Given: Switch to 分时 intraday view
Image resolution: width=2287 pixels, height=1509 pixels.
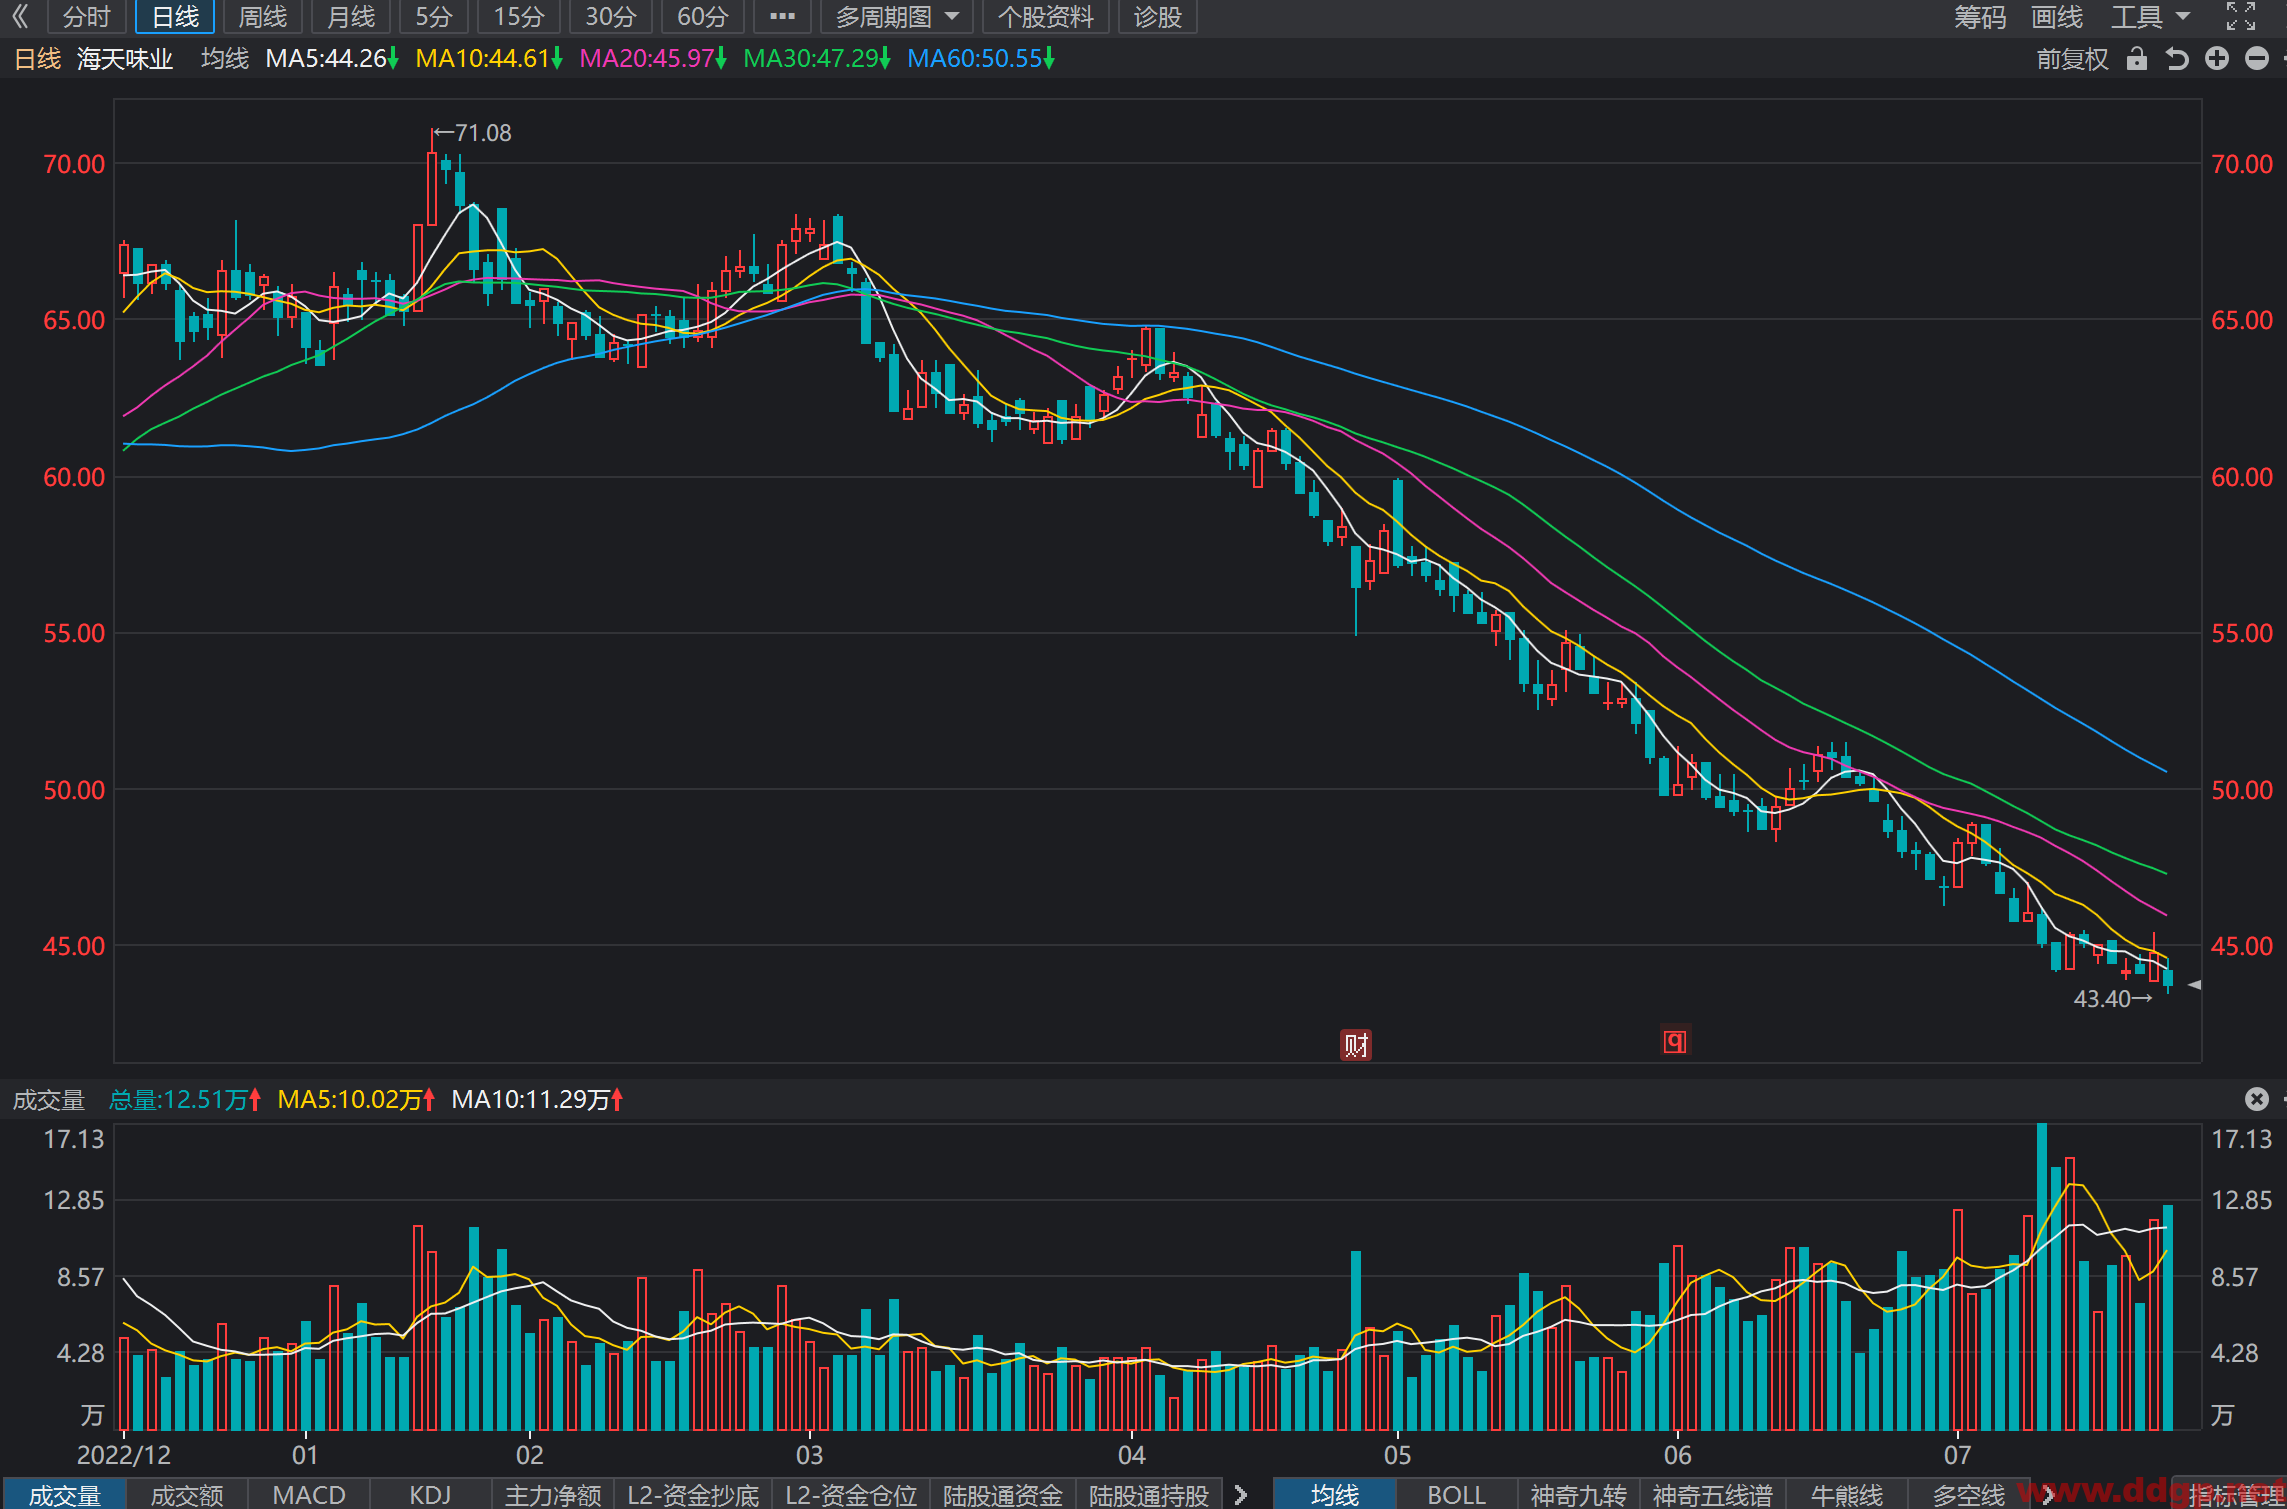Looking at the screenshot, I should click(86, 16).
